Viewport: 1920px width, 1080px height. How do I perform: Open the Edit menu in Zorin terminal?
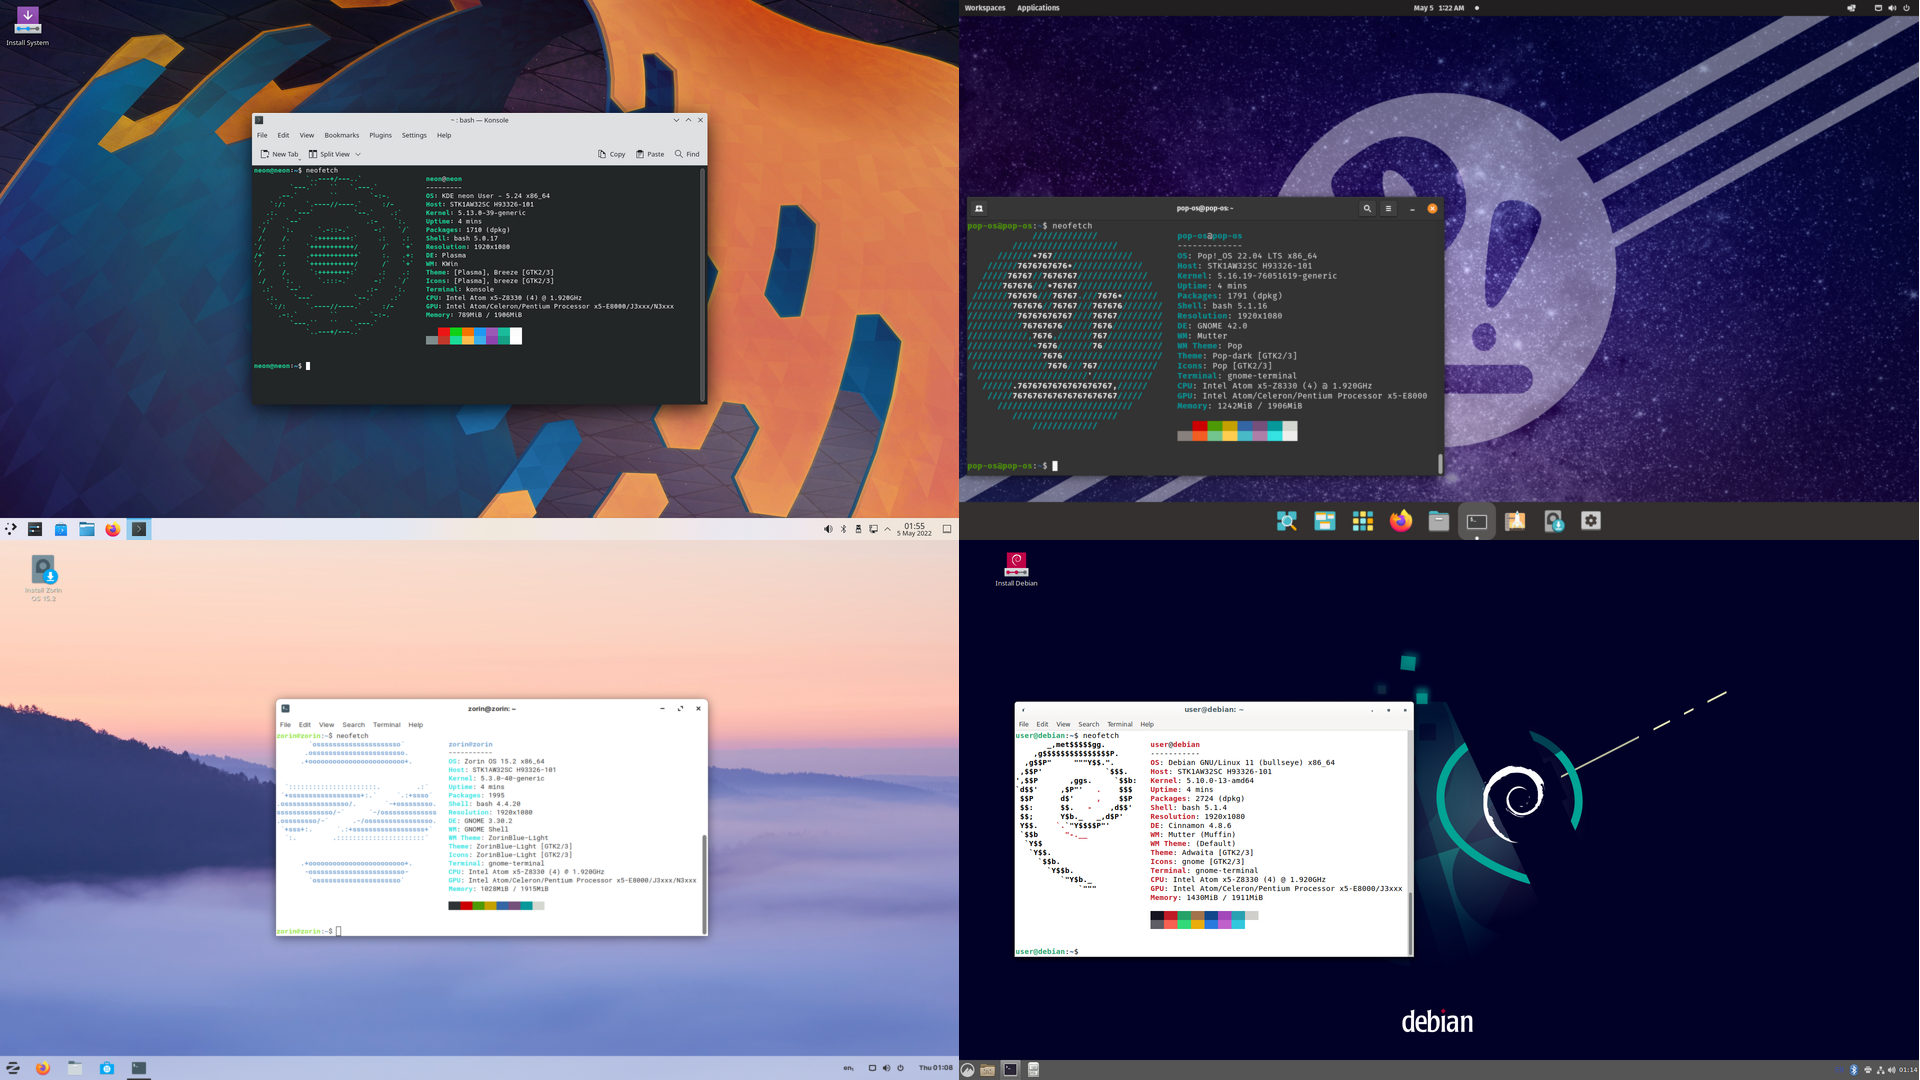pos(305,725)
